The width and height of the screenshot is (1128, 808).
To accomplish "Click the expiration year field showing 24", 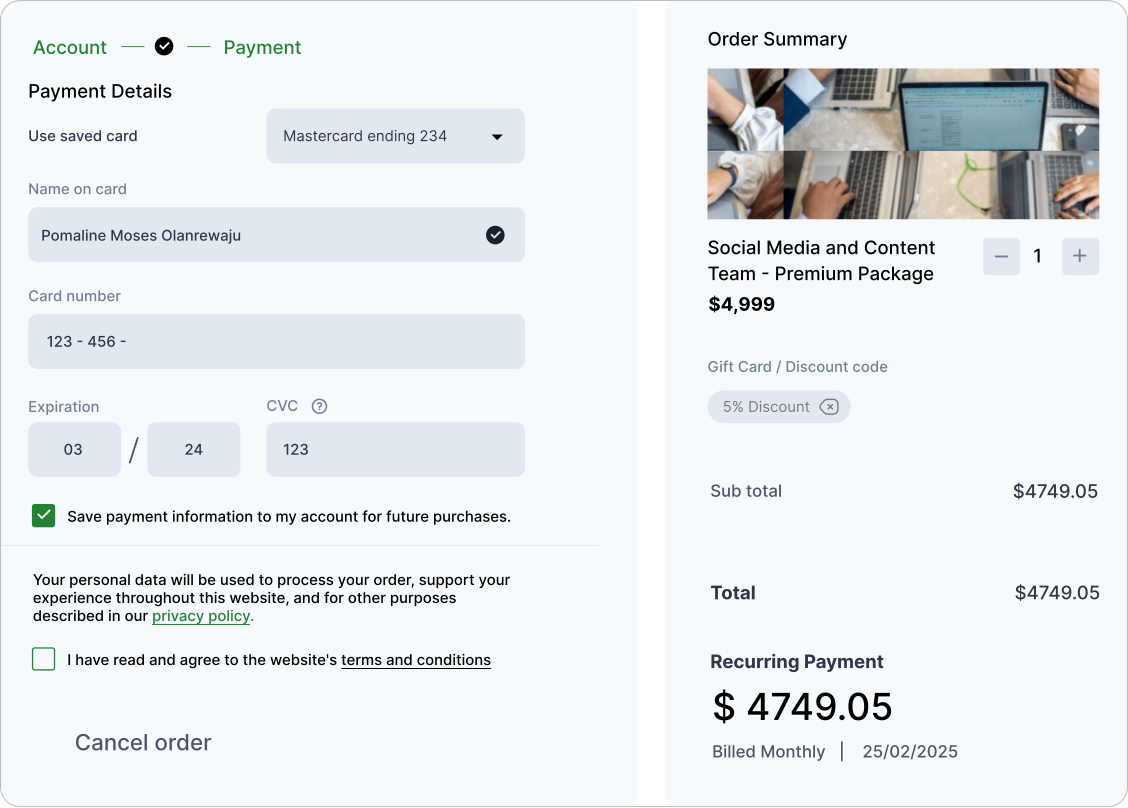I will 194,450.
